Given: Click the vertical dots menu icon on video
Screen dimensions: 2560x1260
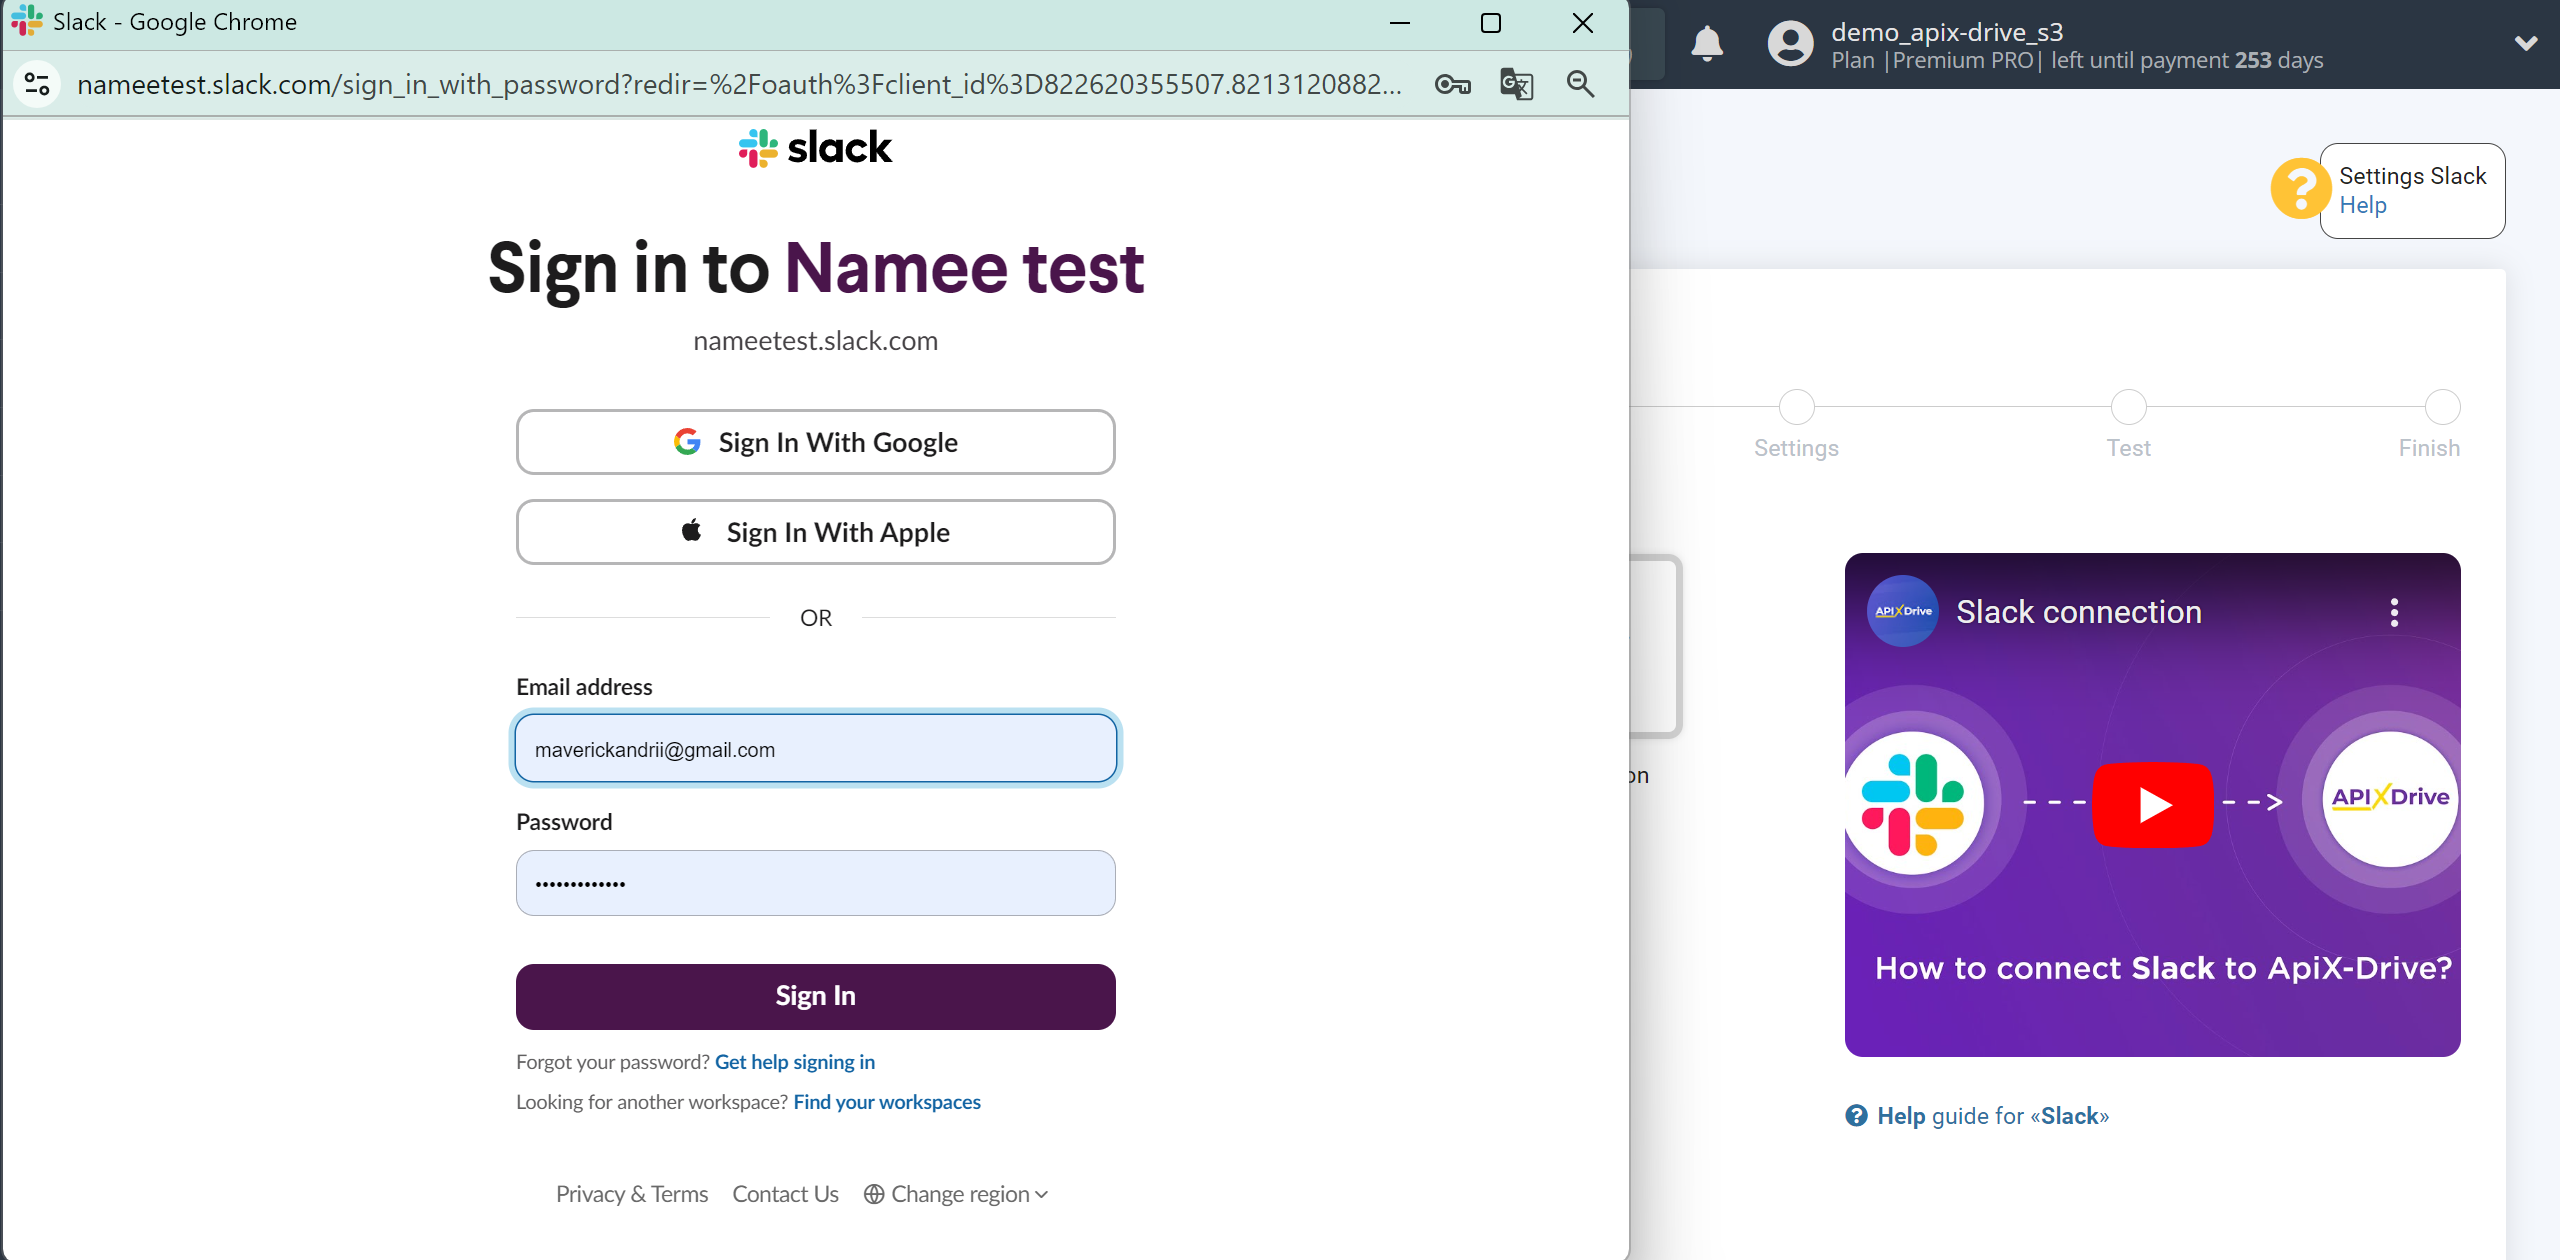Looking at the screenshot, I should (2393, 612).
